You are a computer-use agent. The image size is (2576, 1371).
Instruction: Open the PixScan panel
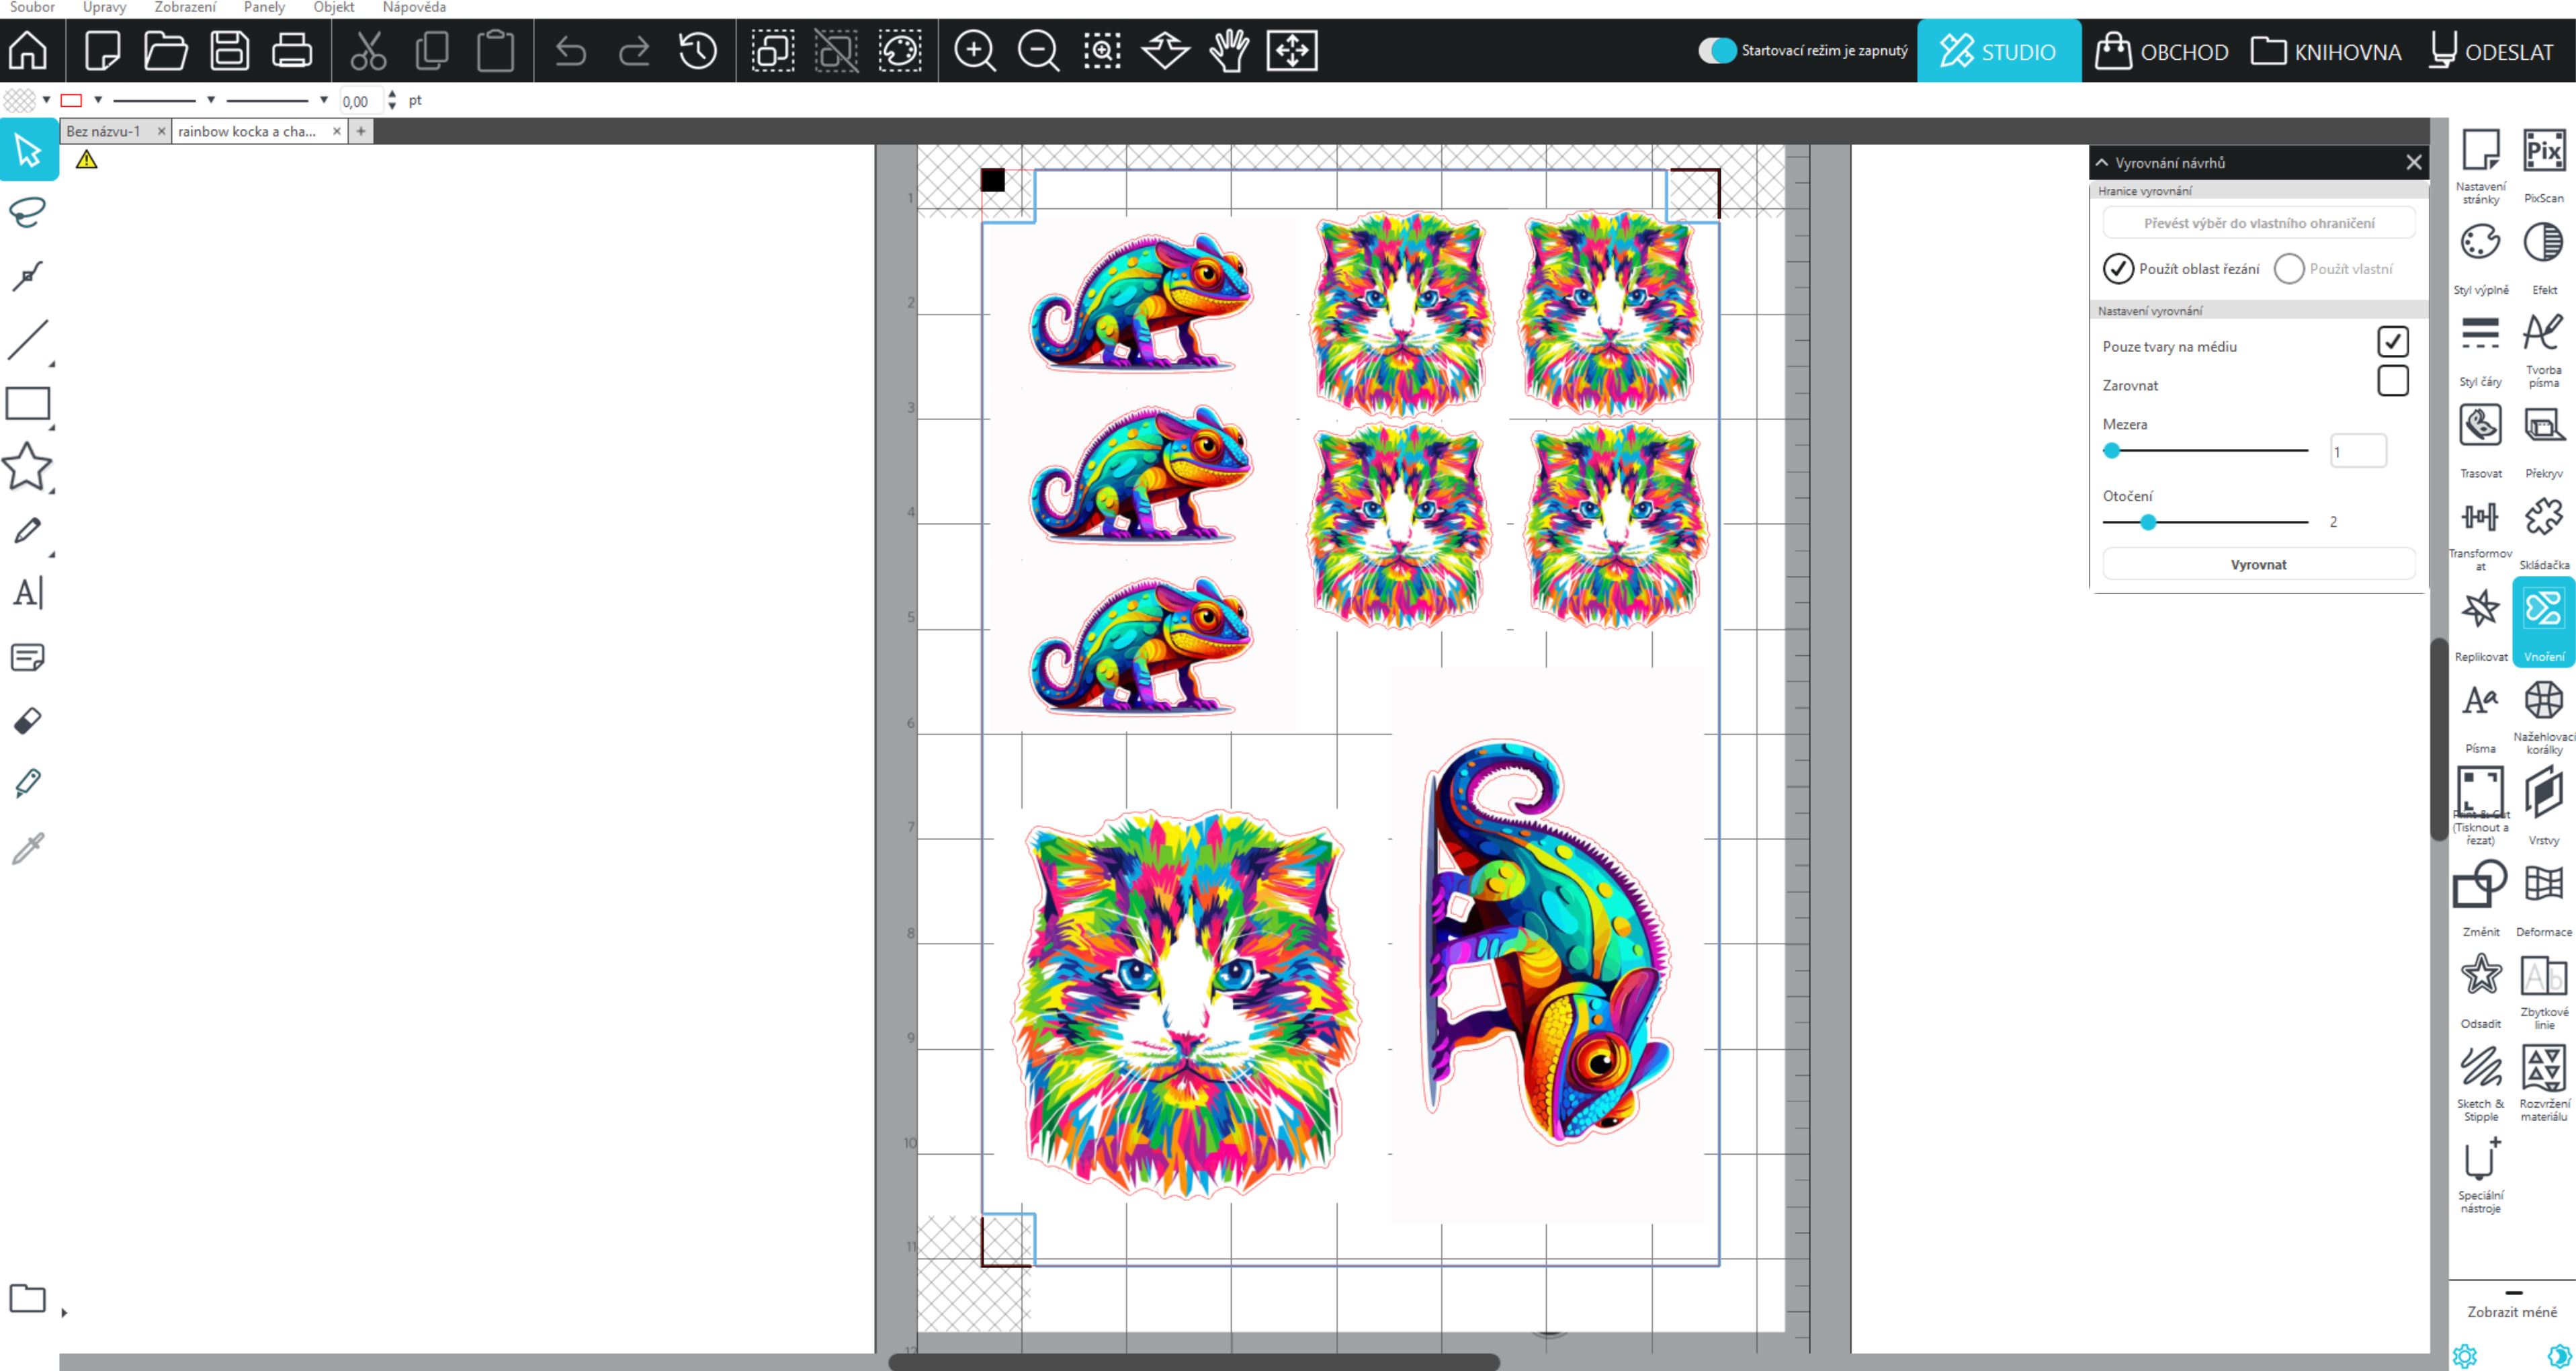2543,153
